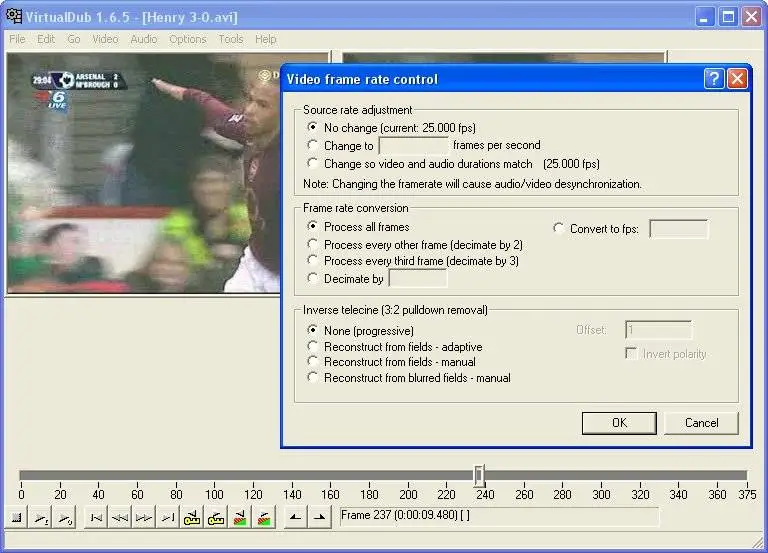
Task: Click the input video preview pane
Action: (x=144, y=173)
